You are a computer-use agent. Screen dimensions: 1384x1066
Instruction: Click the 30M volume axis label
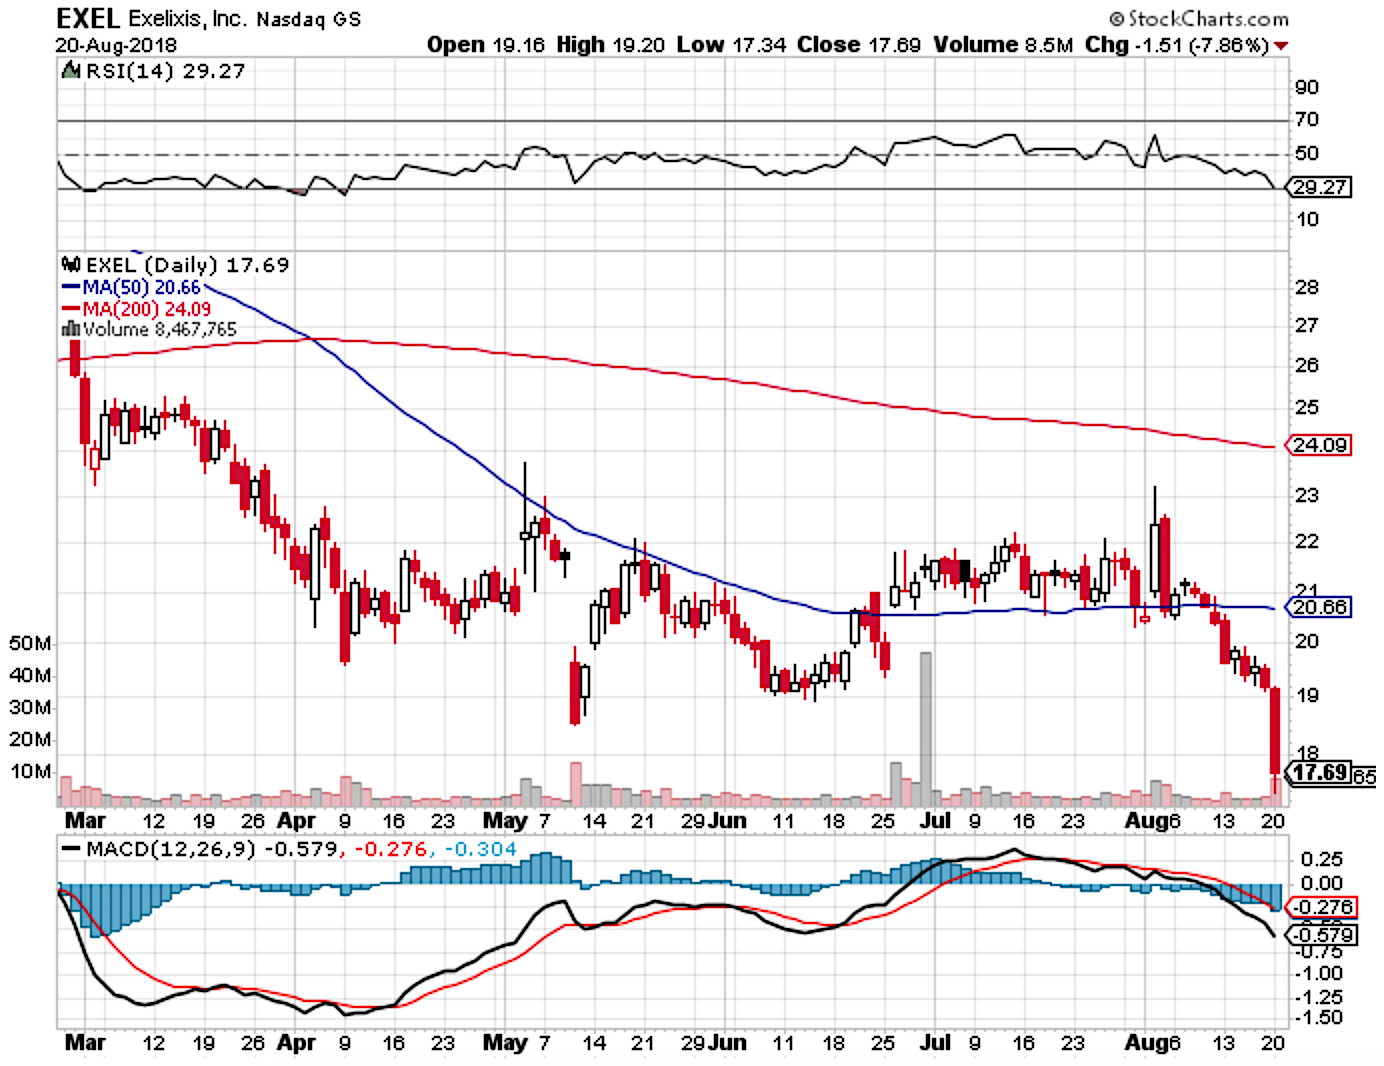pyautogui.click(x=30, y=707)
